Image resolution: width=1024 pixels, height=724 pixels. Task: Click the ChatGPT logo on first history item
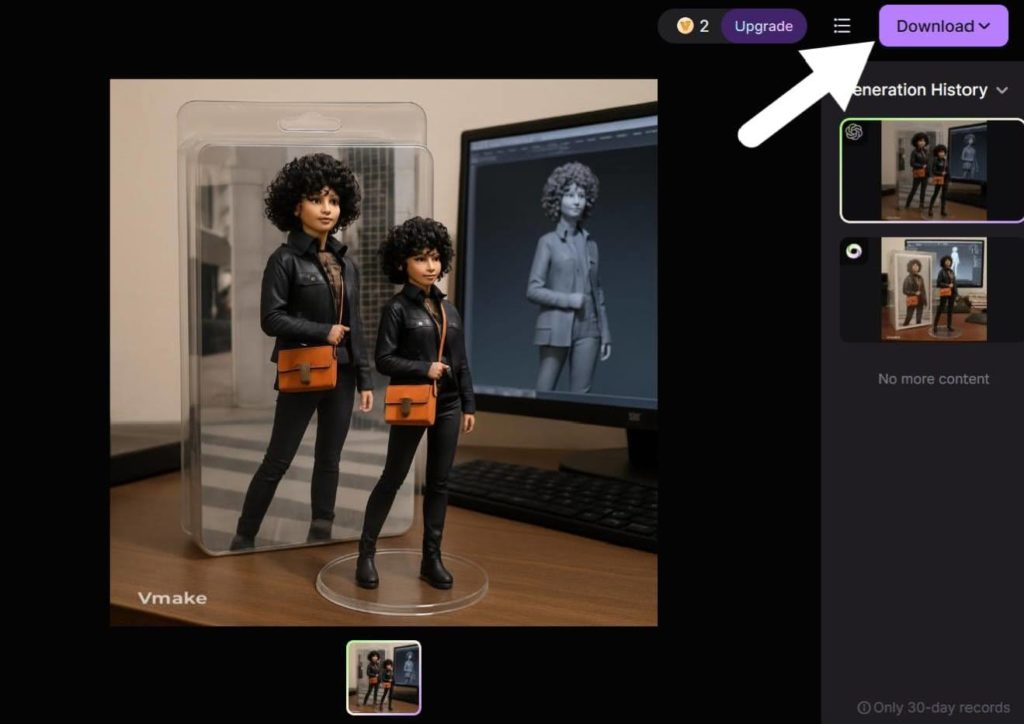854,132
